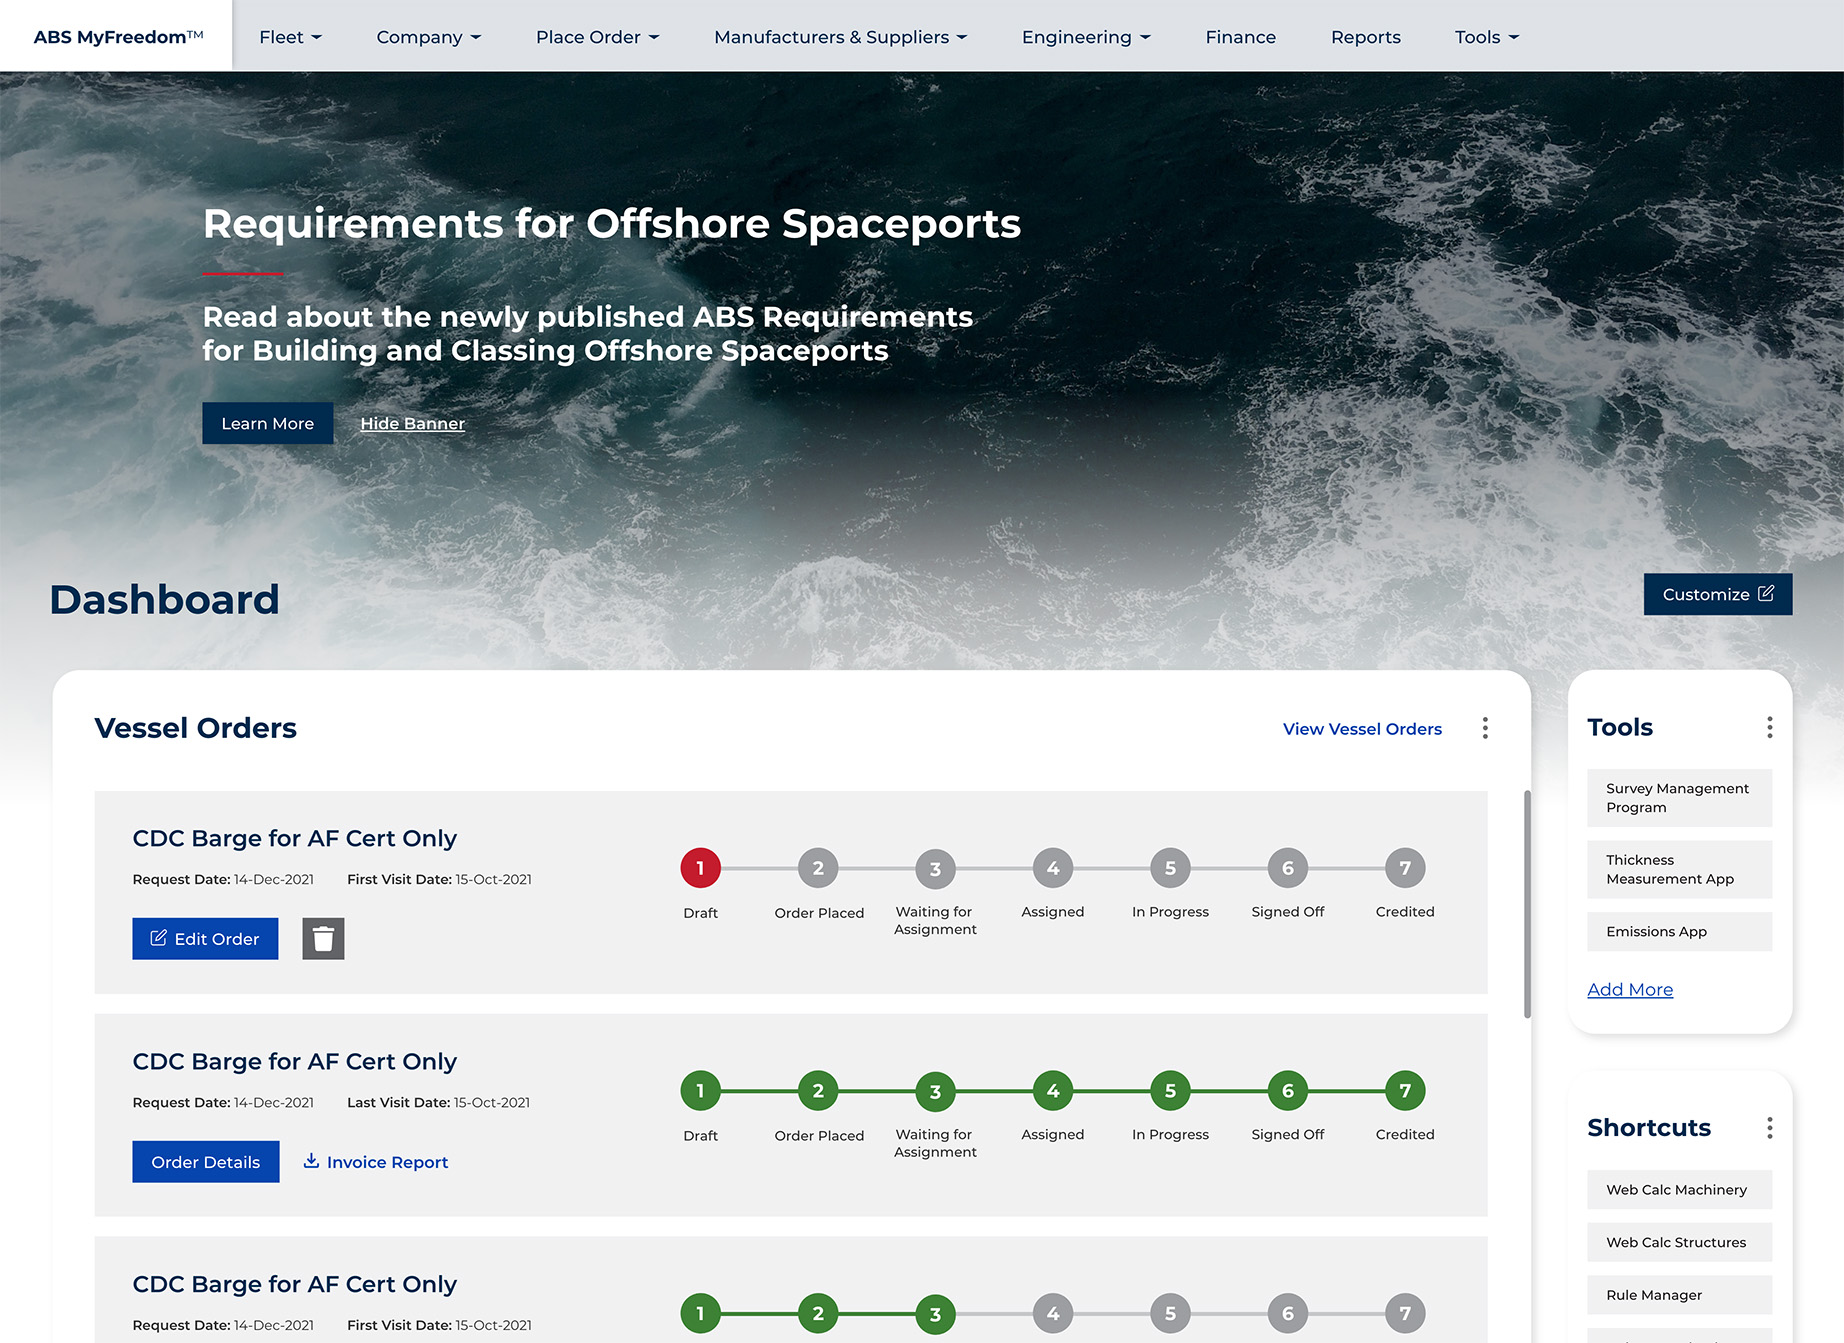Click grey step 3 circle in first order
1844x1343 pixels.
point(935,869)
